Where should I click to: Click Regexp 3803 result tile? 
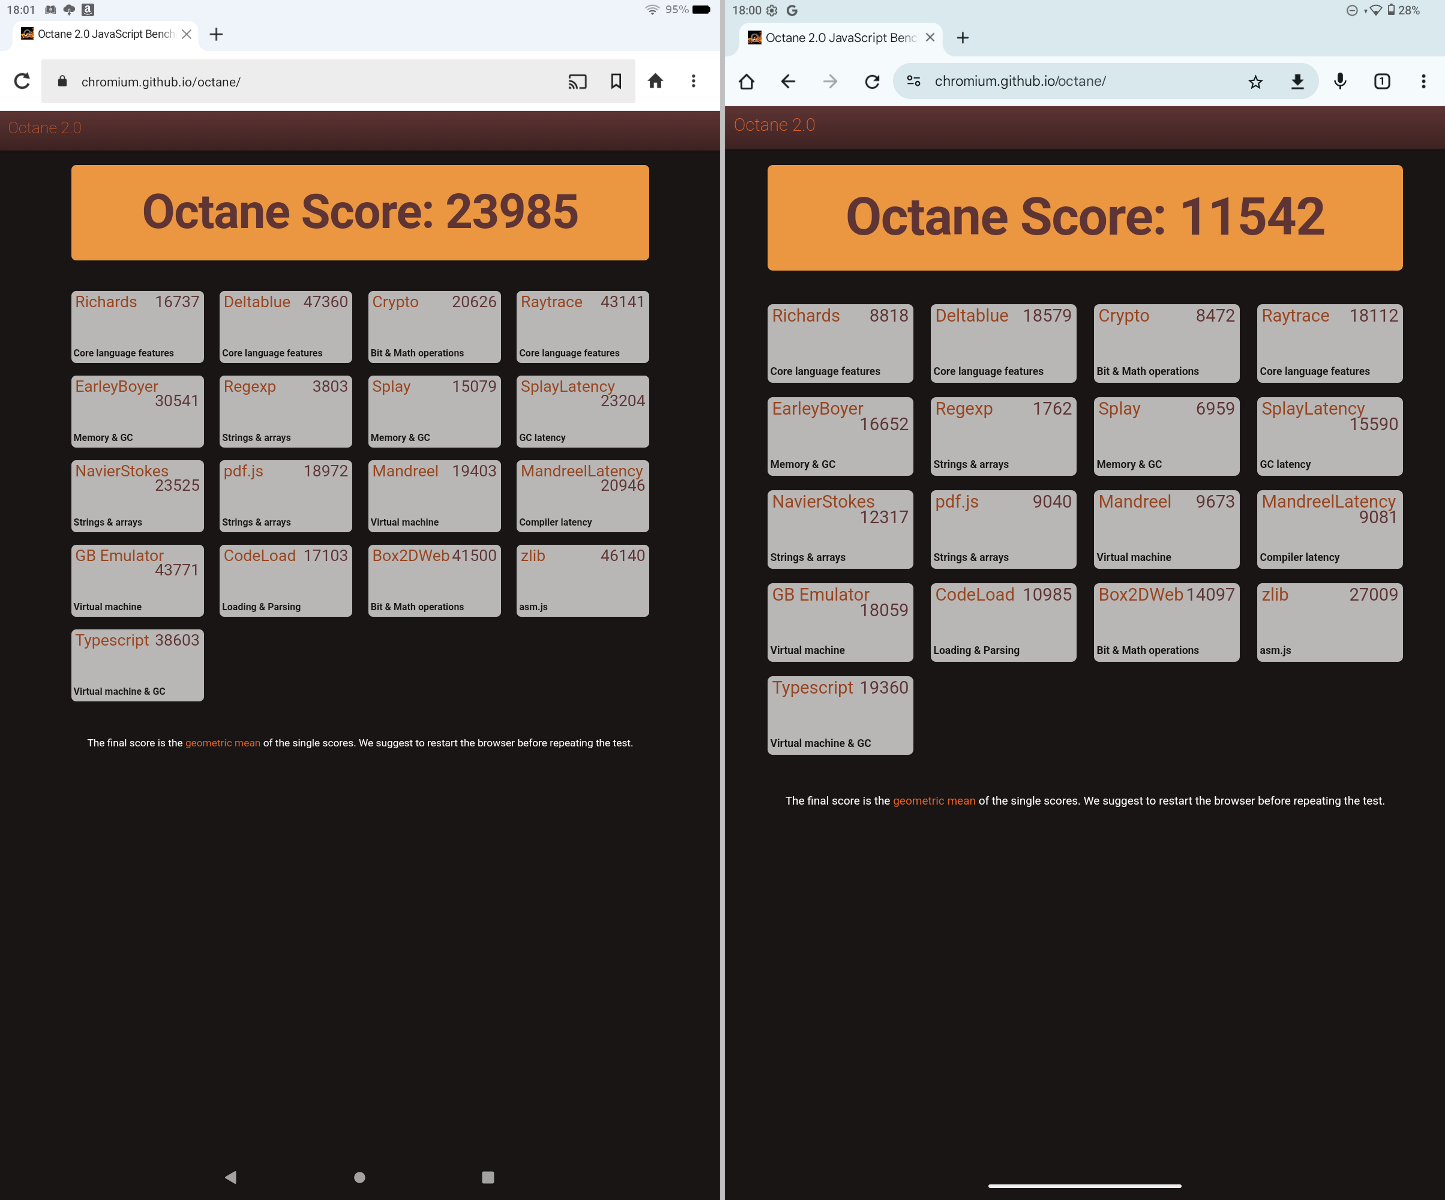[286, 411]
